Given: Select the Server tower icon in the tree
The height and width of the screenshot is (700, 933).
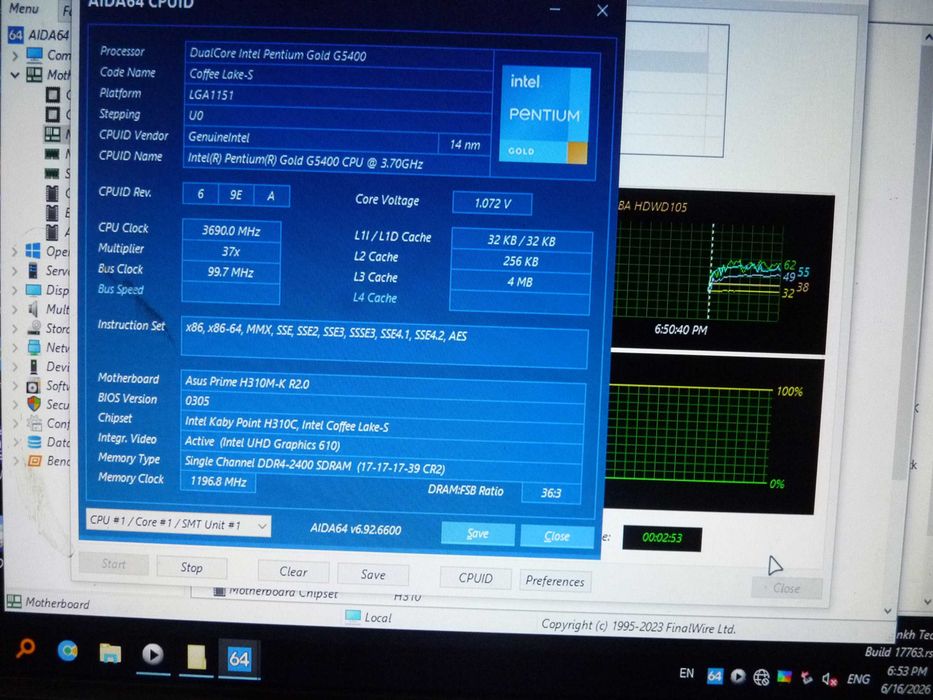Looking at the screenshot, I should [x=33, y=270].
